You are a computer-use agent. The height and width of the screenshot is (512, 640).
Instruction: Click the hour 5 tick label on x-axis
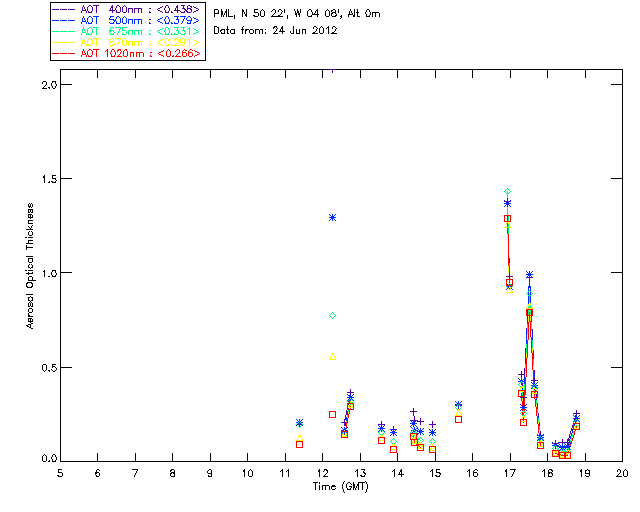tap(60, 473)
